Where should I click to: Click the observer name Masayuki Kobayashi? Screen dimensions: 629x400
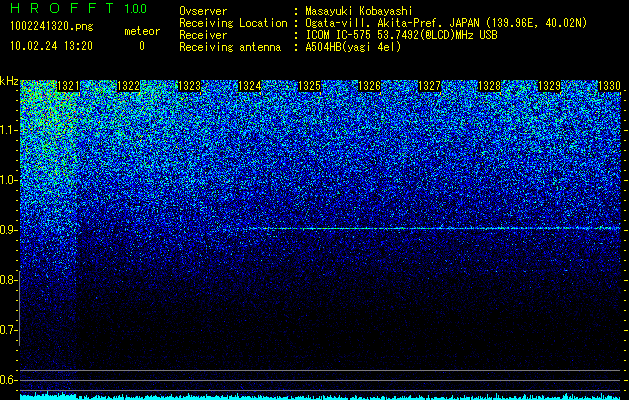tap(359, 11)
